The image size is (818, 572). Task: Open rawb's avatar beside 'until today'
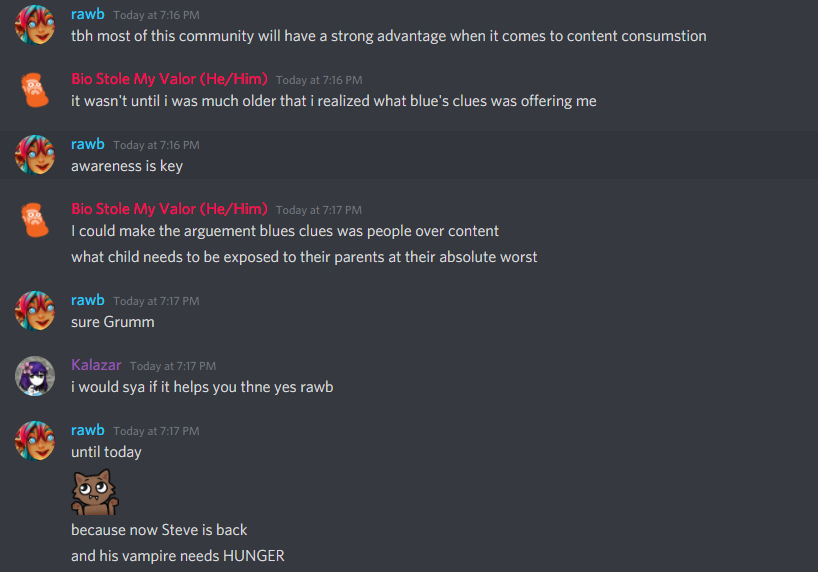click(x=35, y=441)
